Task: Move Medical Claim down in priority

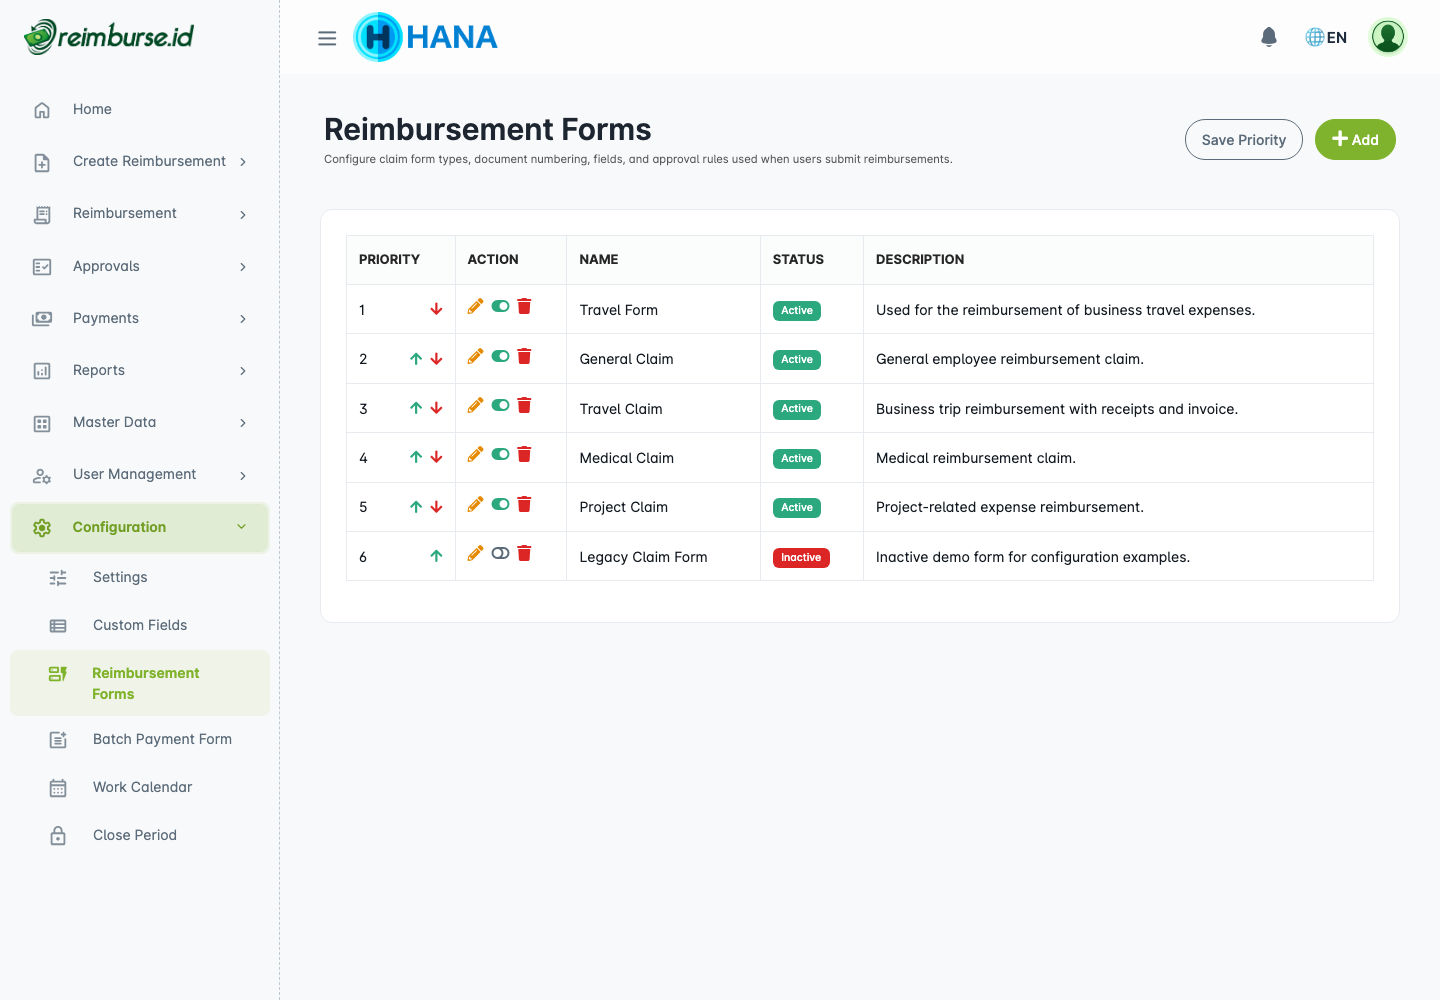Action: coord(436,458)
